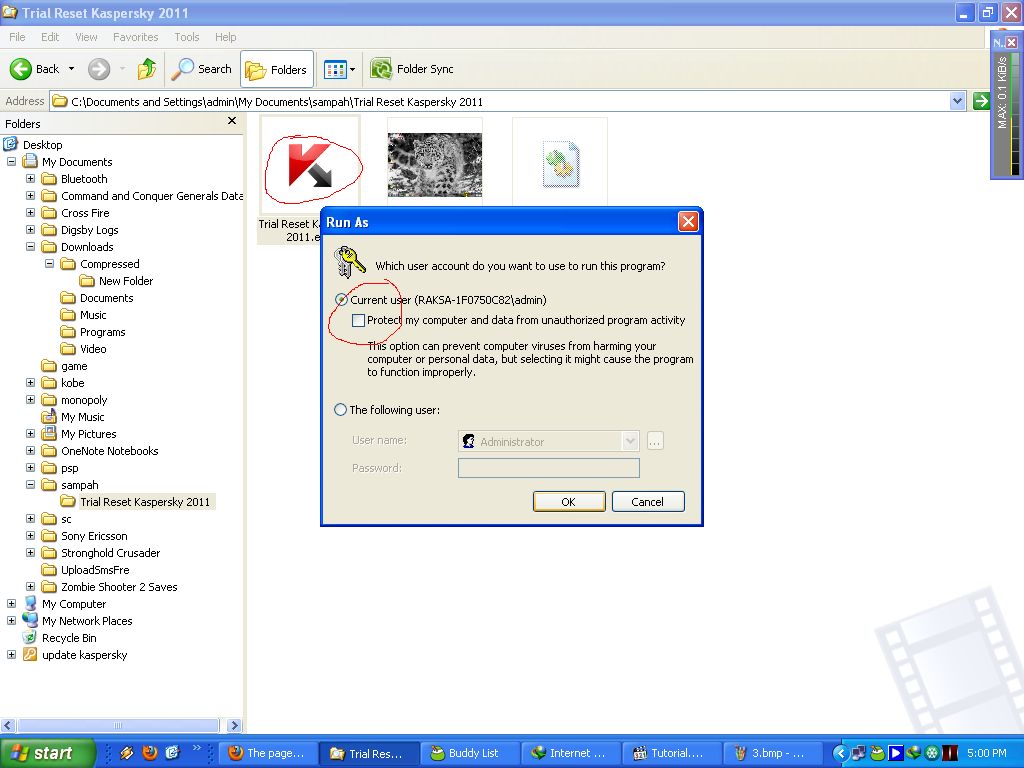Select the Current user radio button

click(341, 300)
